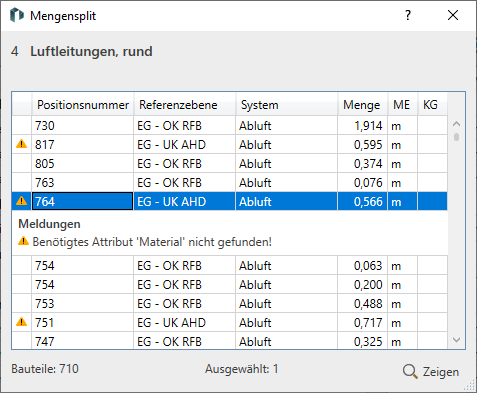This screenshot has width=477, height=393.
Task: Sort by the Menge column header
Action: coord(363,105)
